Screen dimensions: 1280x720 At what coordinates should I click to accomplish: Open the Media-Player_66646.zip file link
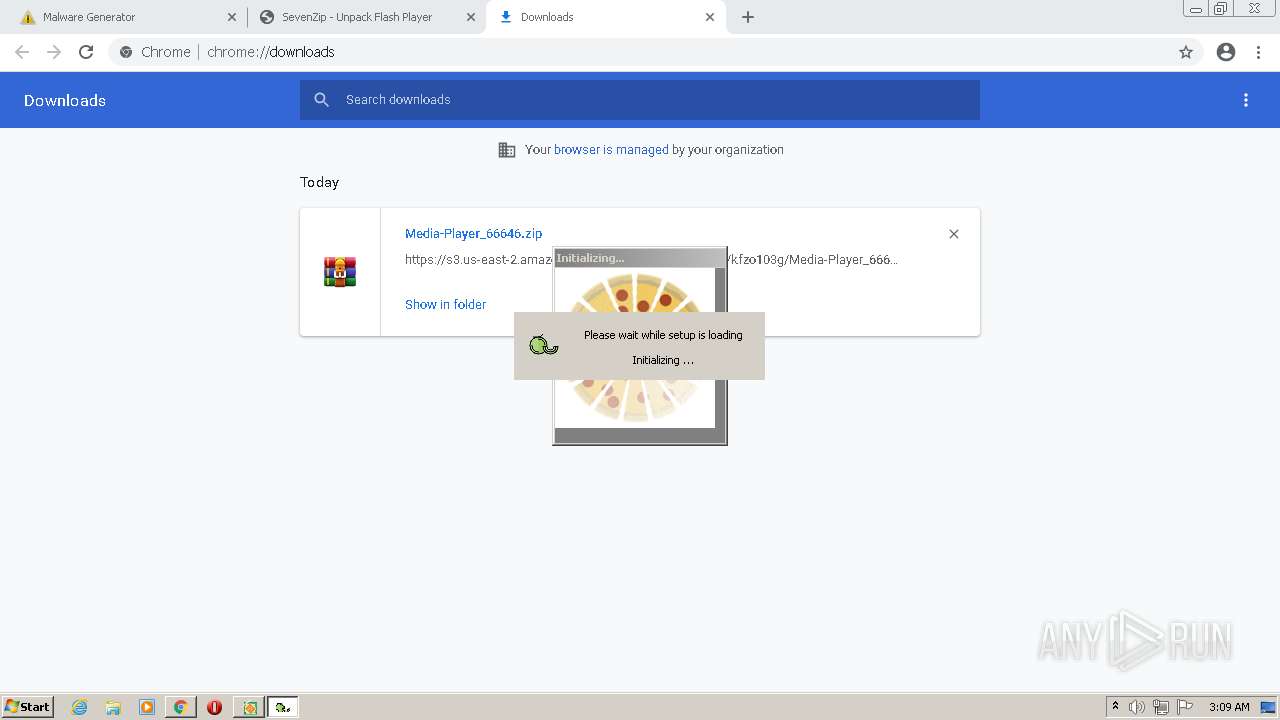[x=473, y=234]
